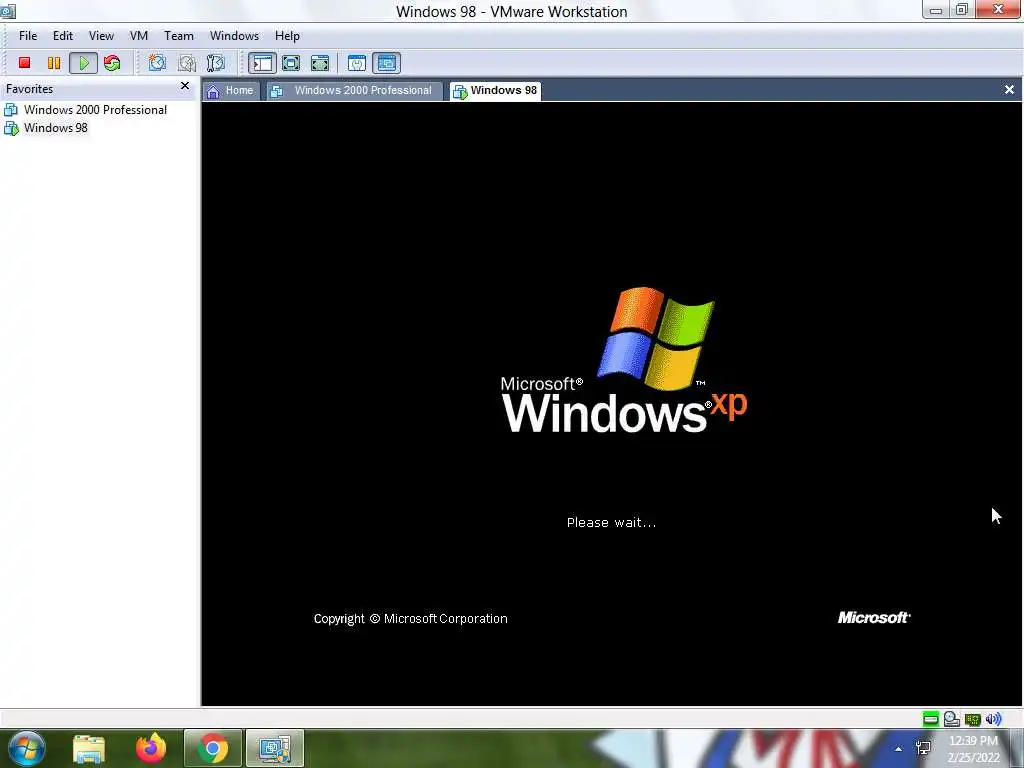Open the File menu
The image size is (1024, 768).
(27, 36)
